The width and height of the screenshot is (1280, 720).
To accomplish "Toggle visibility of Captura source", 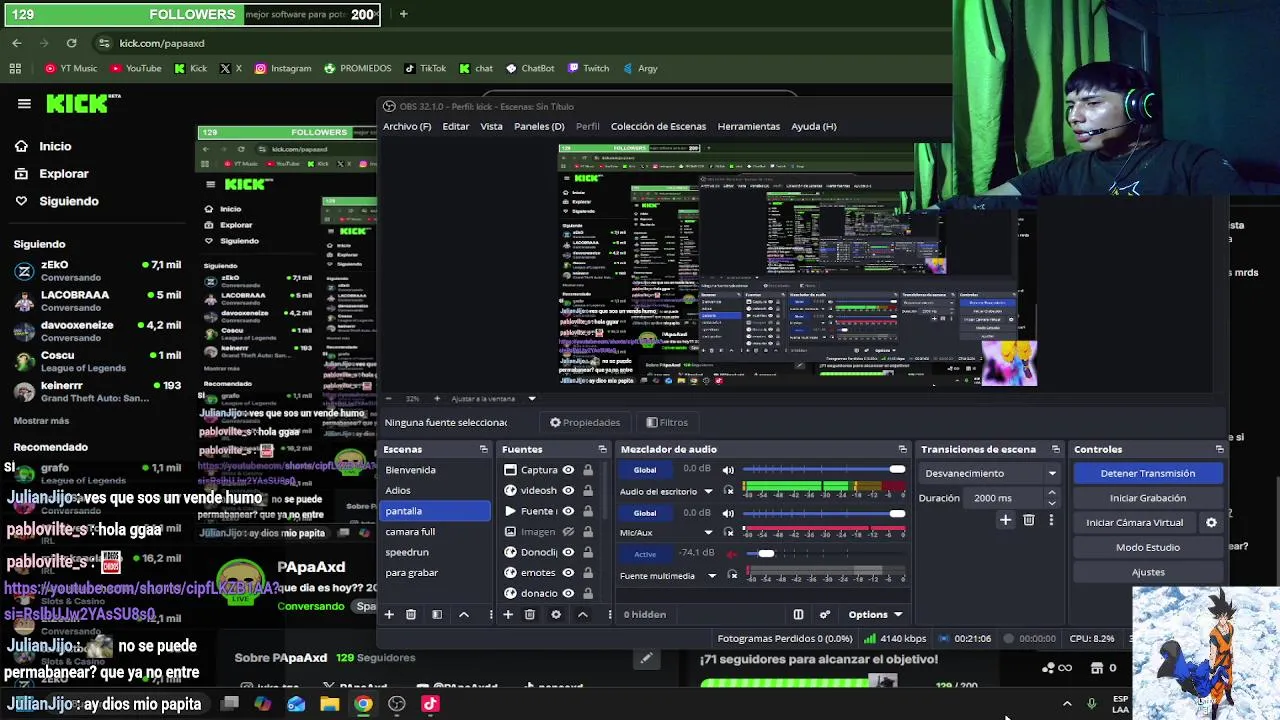I will pos(568,470).
